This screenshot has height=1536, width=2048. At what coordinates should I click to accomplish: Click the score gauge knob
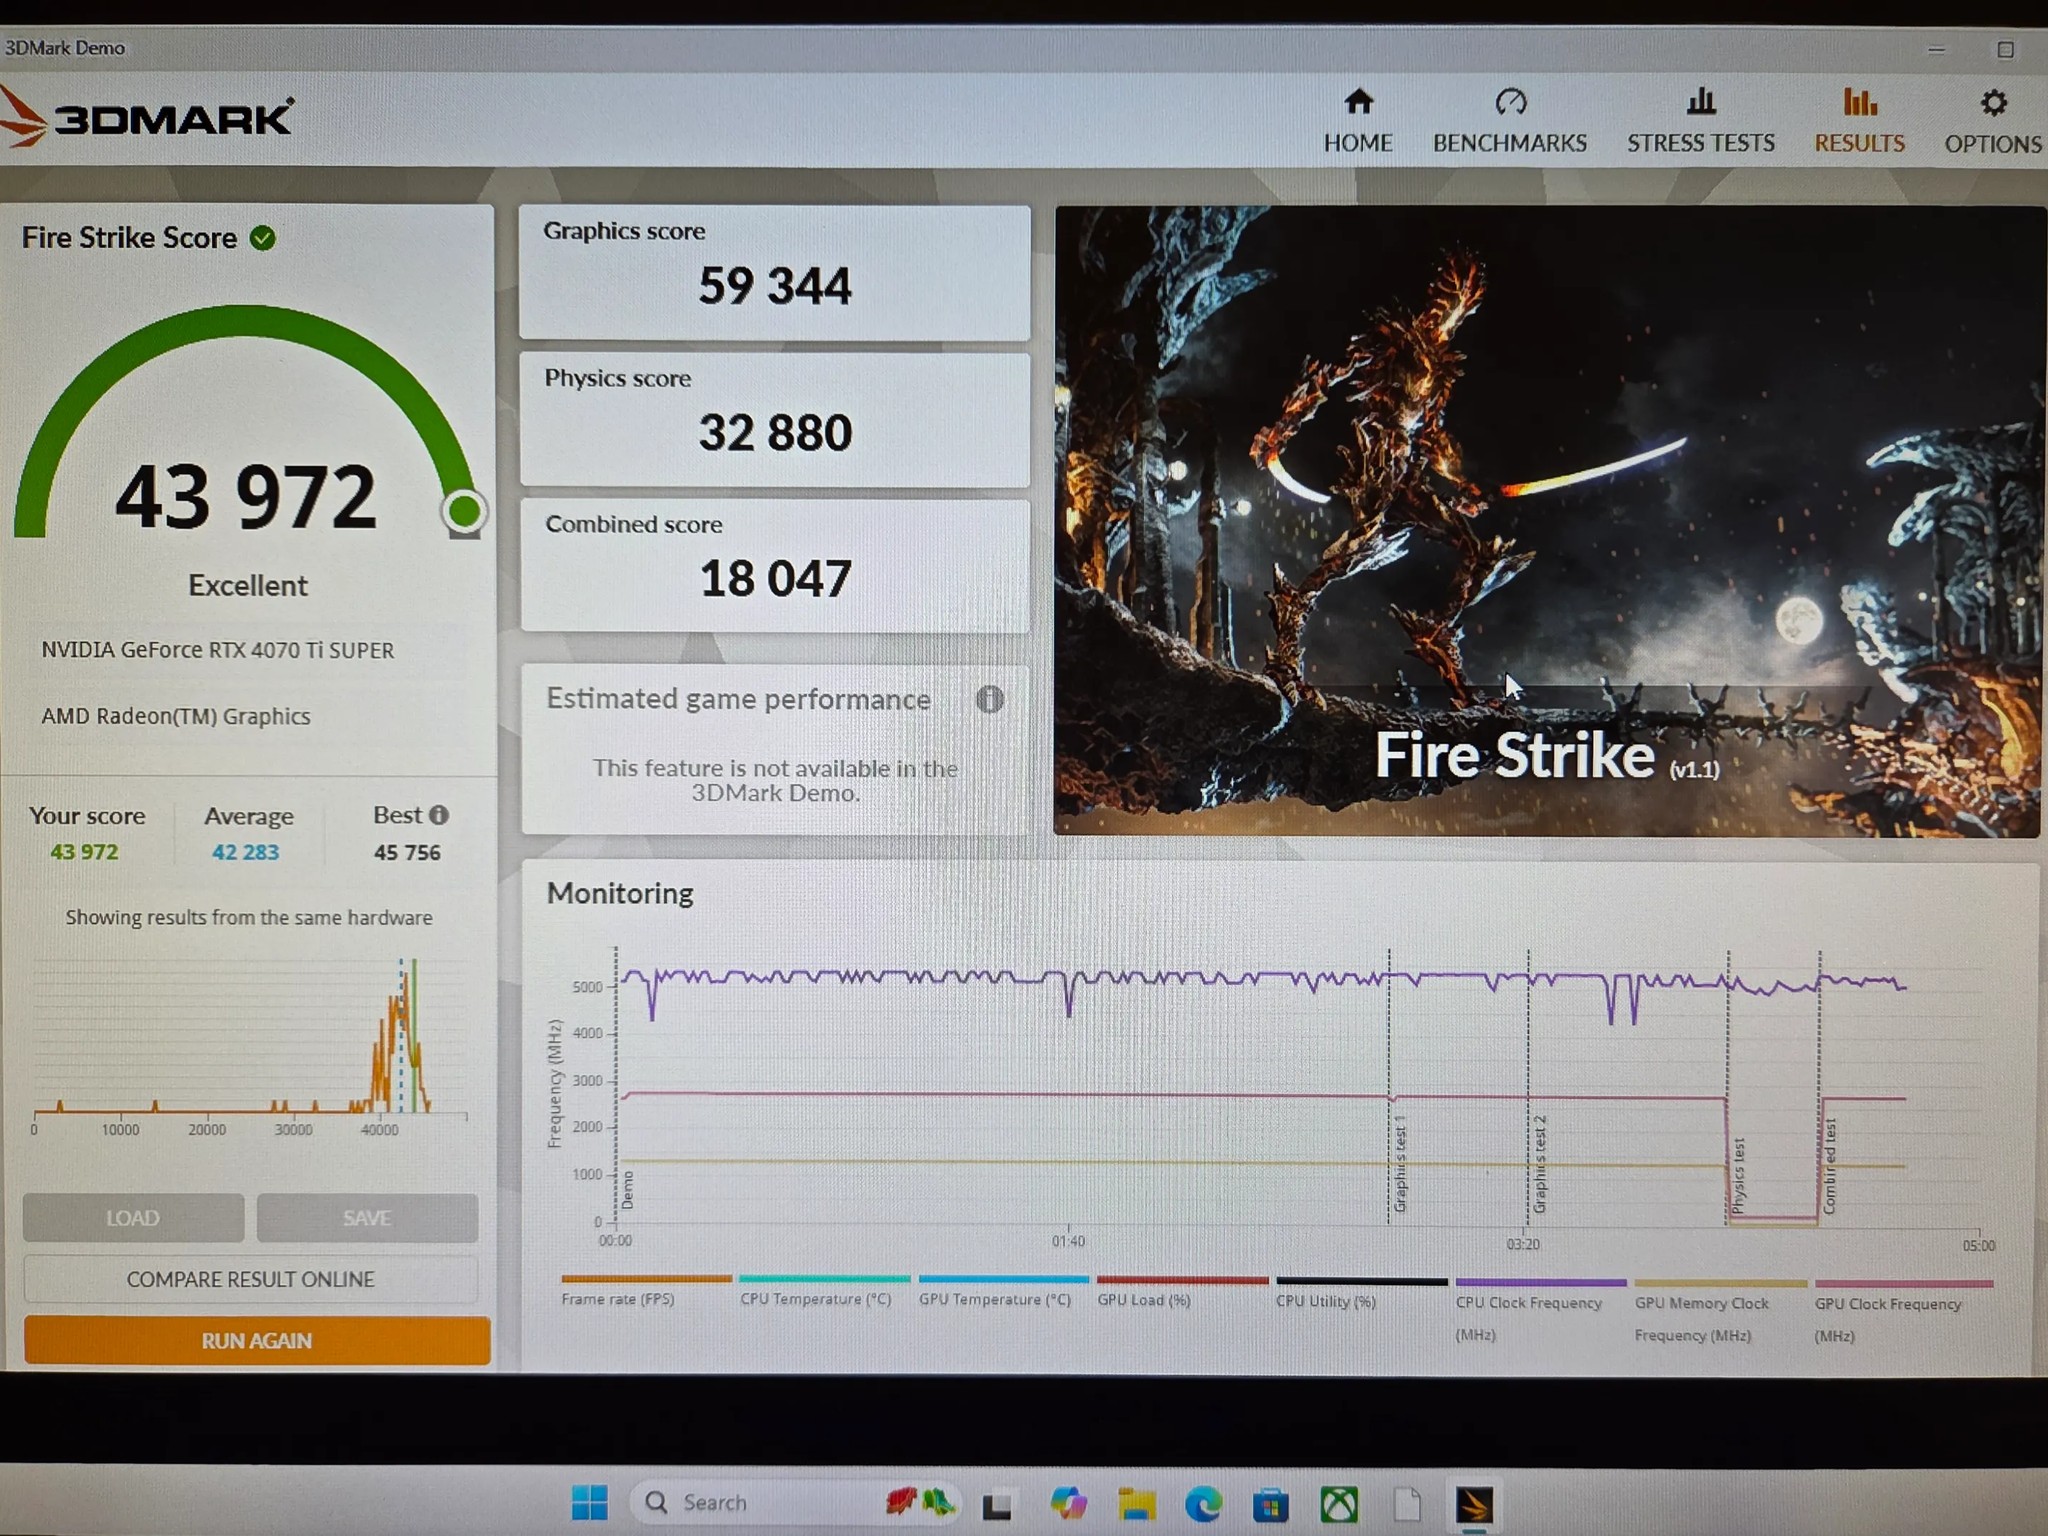[x=464, y=511]
